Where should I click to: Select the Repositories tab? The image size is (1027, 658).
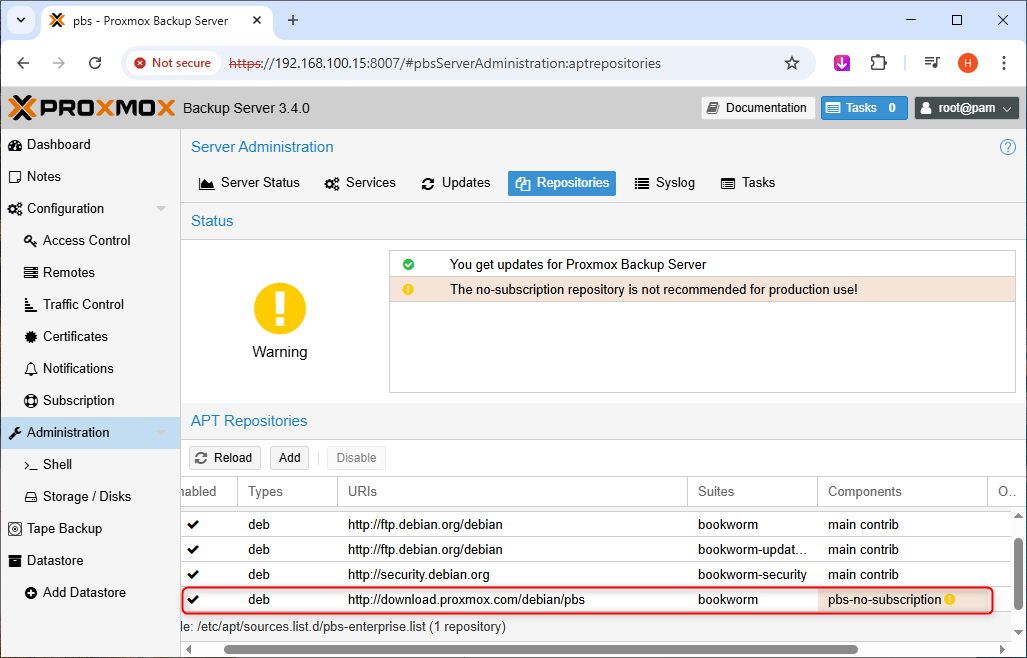click(x=562, y=183)
